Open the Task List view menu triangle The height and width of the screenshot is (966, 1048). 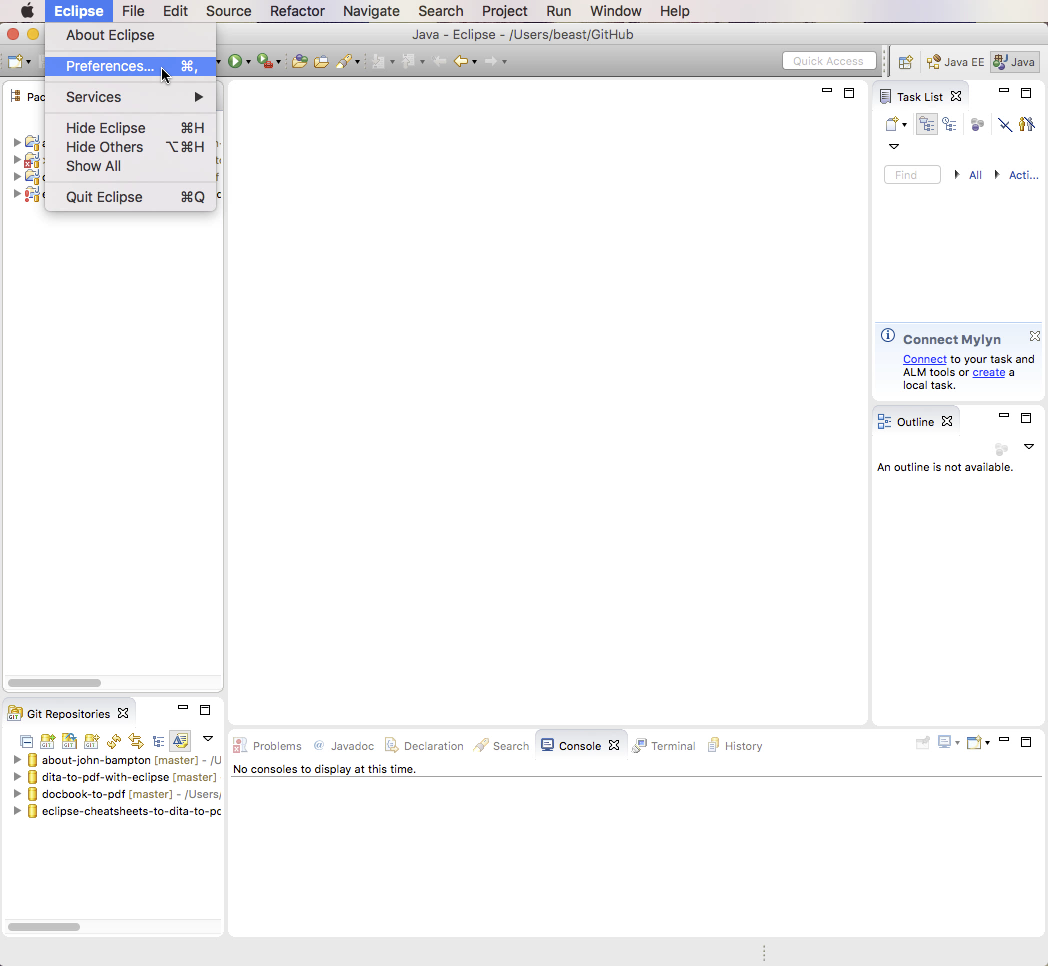(x=894, y=146)
